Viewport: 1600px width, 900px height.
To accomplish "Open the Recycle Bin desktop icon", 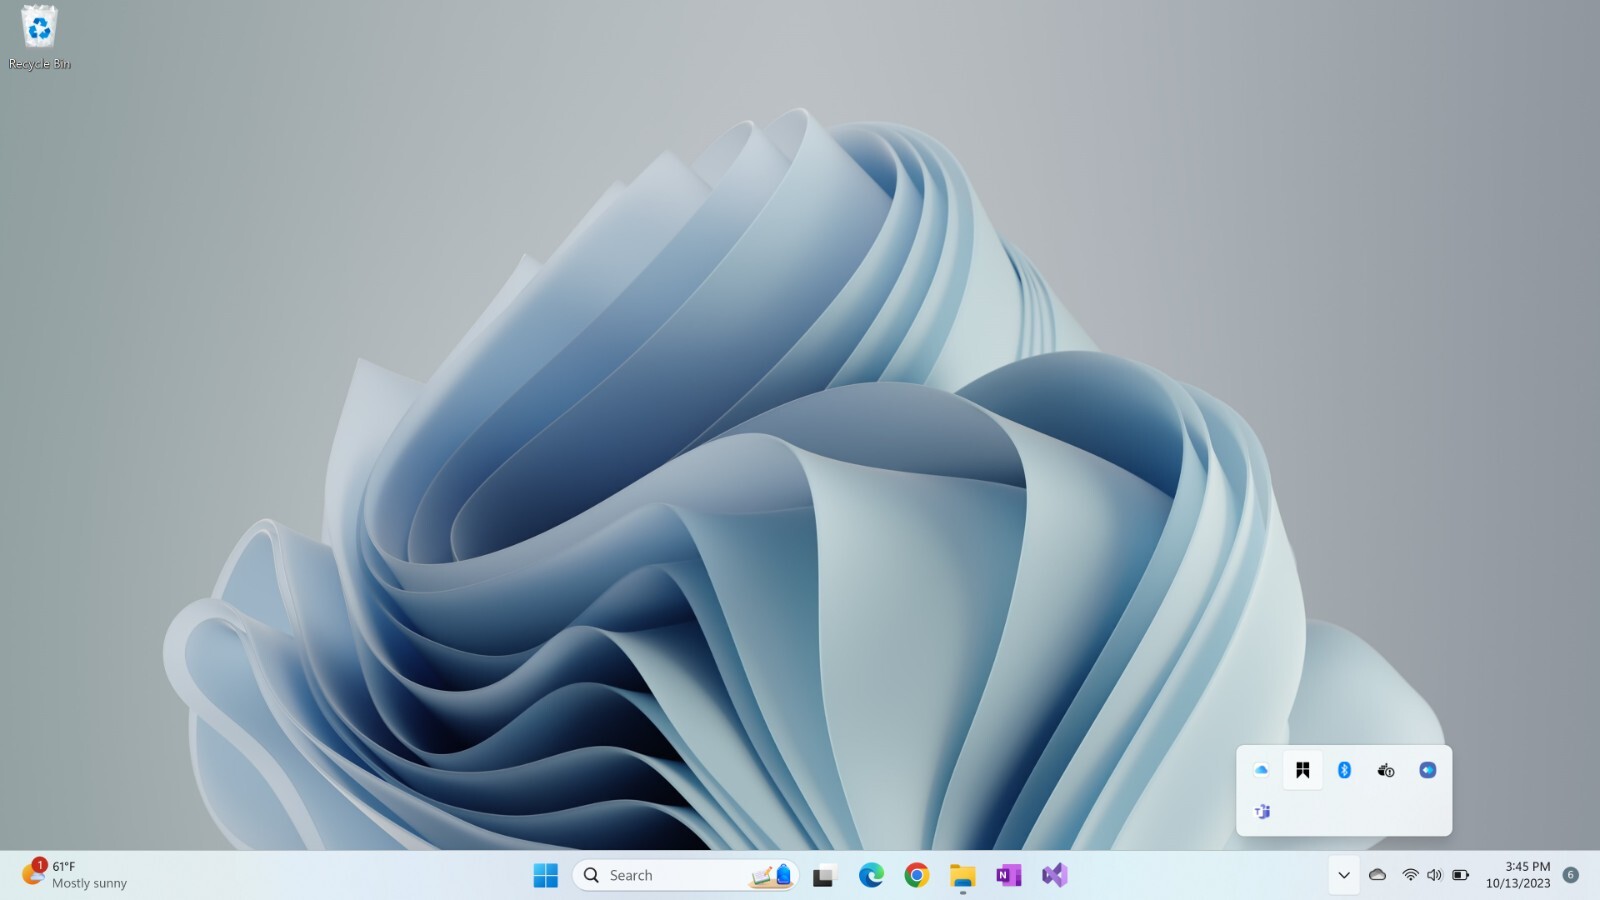I will 39,38.
